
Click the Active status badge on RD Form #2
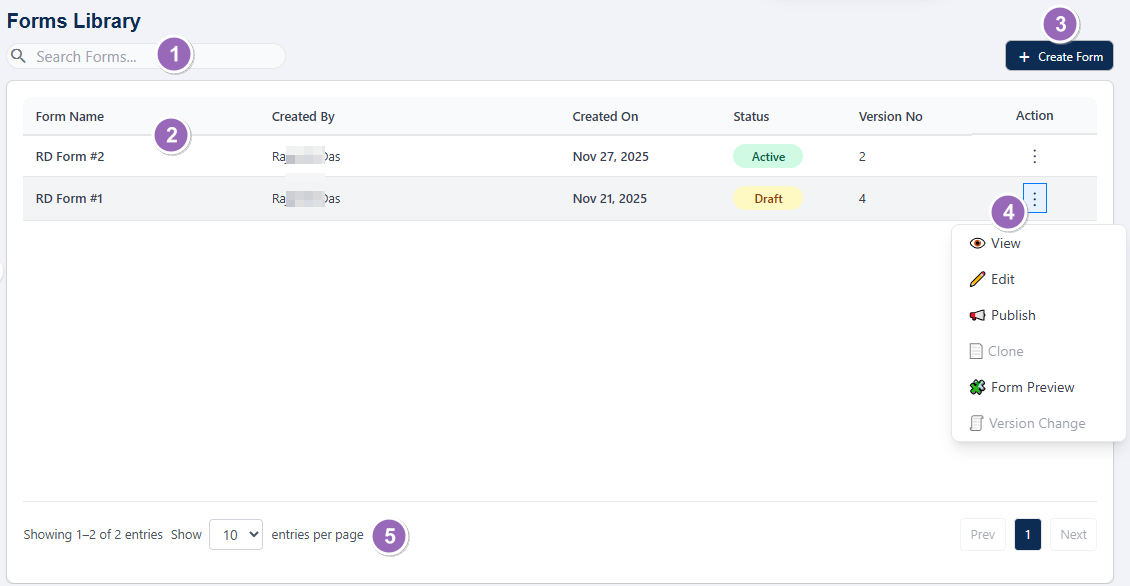point(768,156)
